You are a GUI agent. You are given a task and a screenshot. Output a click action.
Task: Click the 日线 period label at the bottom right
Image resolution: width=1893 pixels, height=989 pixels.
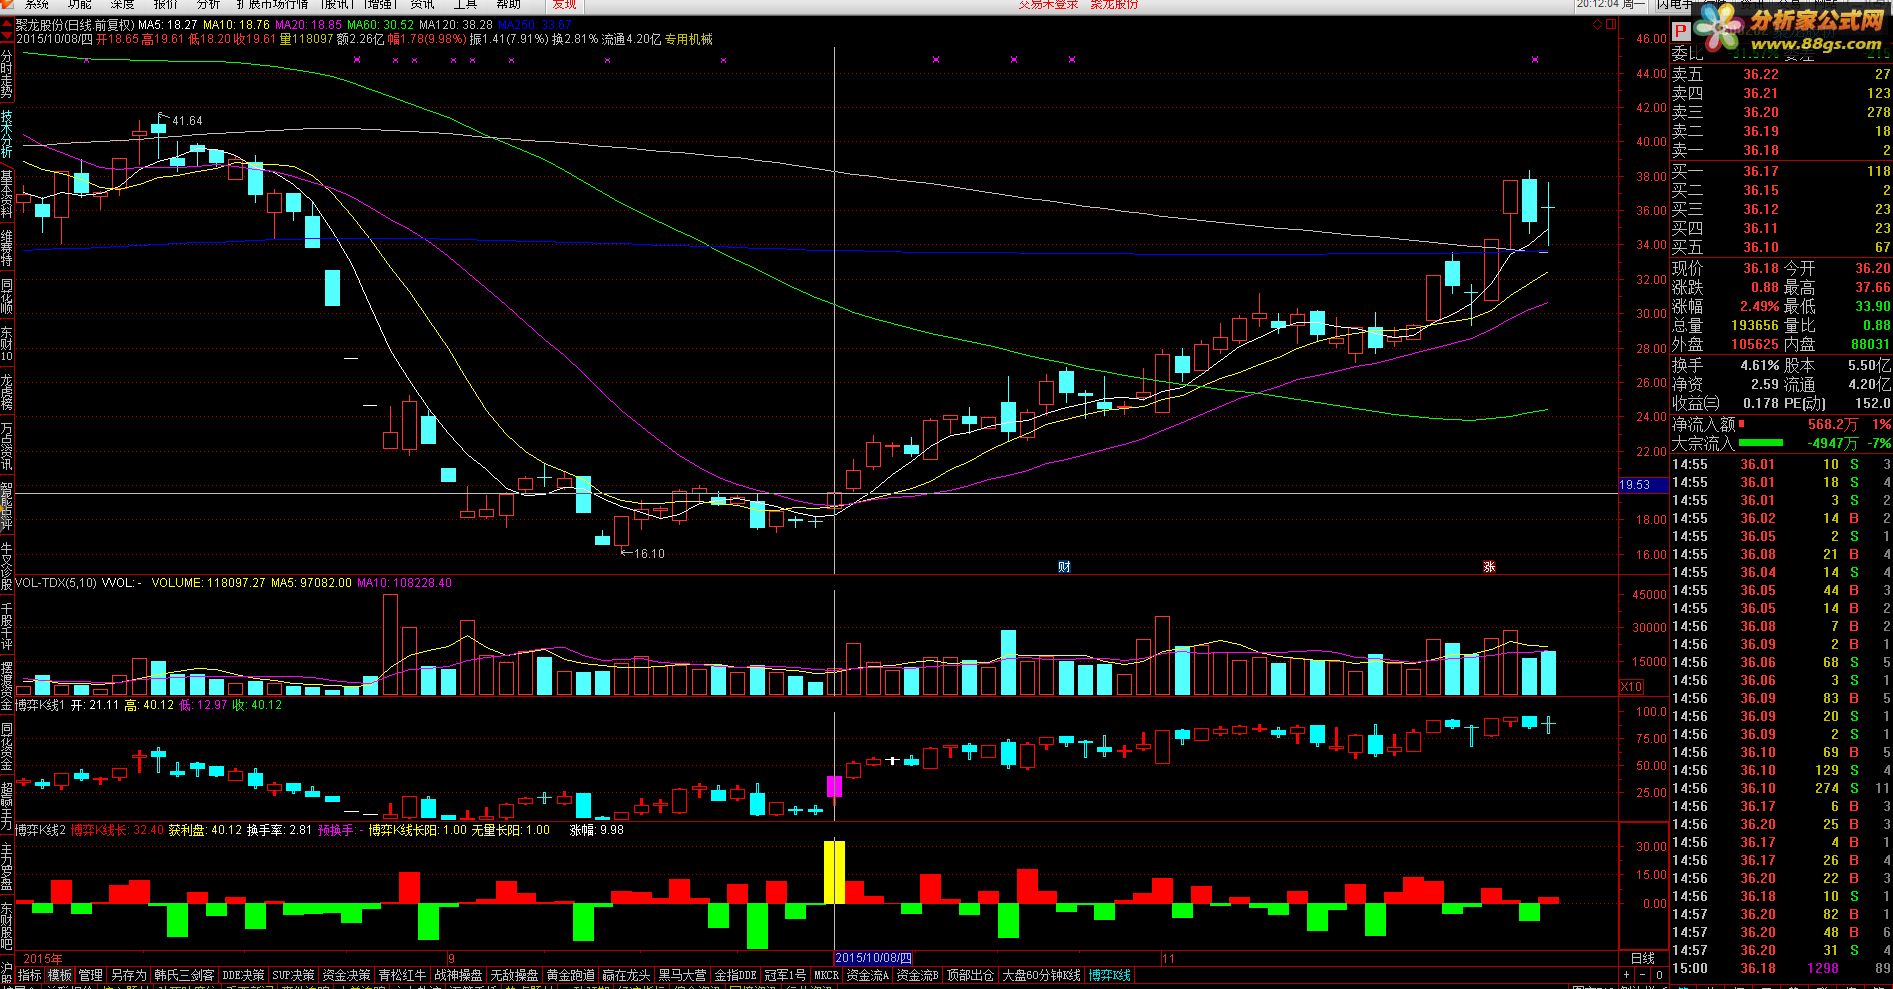pos(1643,958)
